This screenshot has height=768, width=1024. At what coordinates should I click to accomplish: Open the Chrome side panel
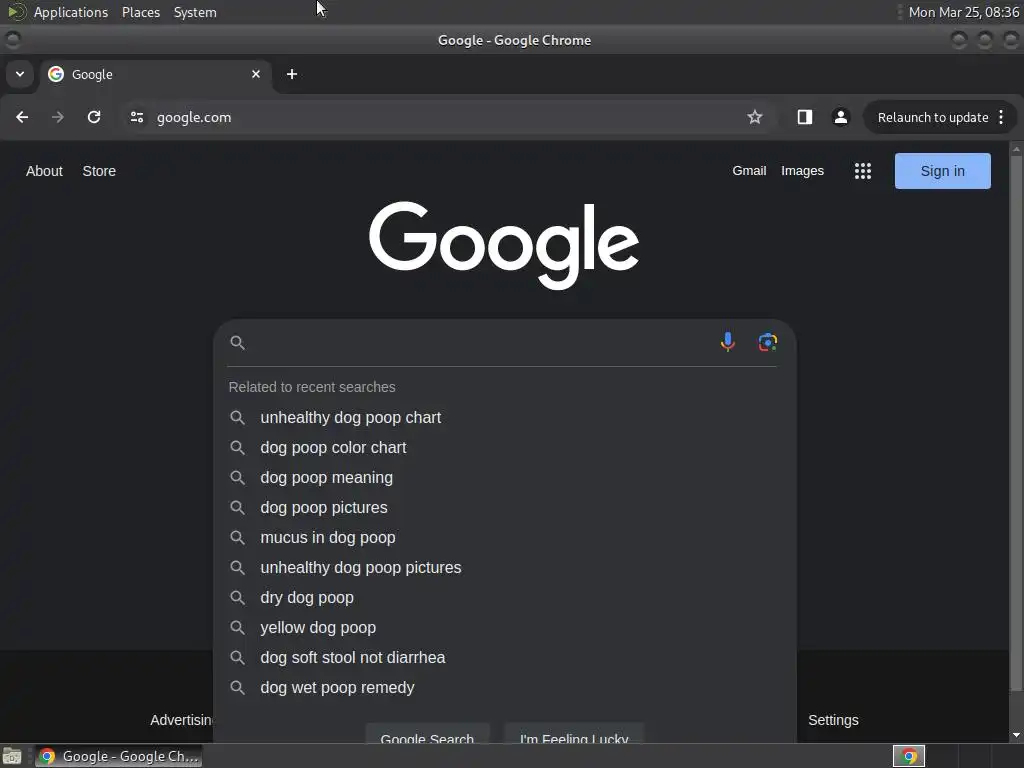(805, 117)
